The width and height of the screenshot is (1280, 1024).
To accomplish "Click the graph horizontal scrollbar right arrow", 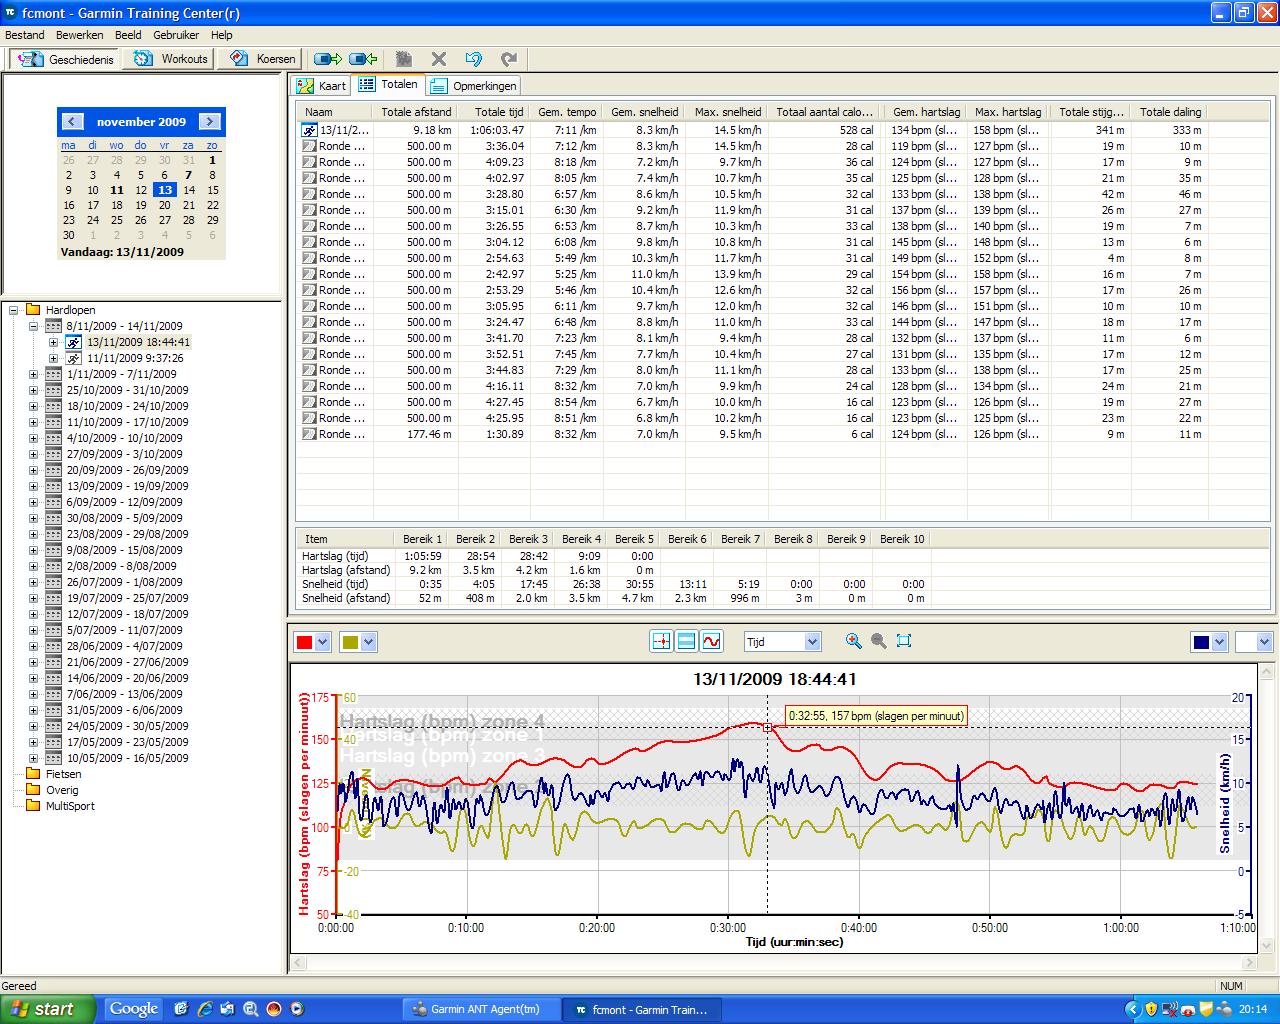I will click(1248, 964).
